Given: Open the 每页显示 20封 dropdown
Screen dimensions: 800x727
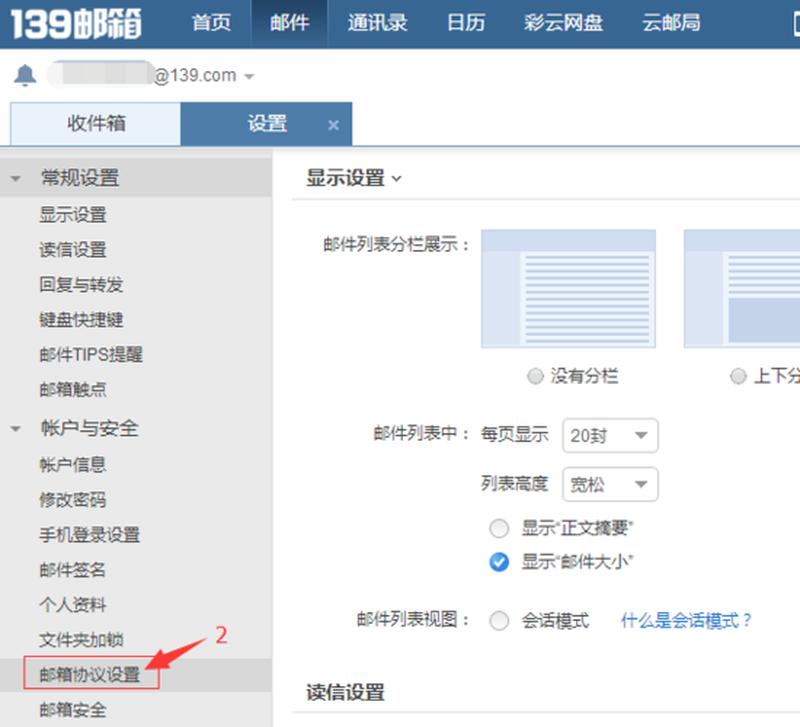Looking at the screenshot, I should [x=610, y=436].
